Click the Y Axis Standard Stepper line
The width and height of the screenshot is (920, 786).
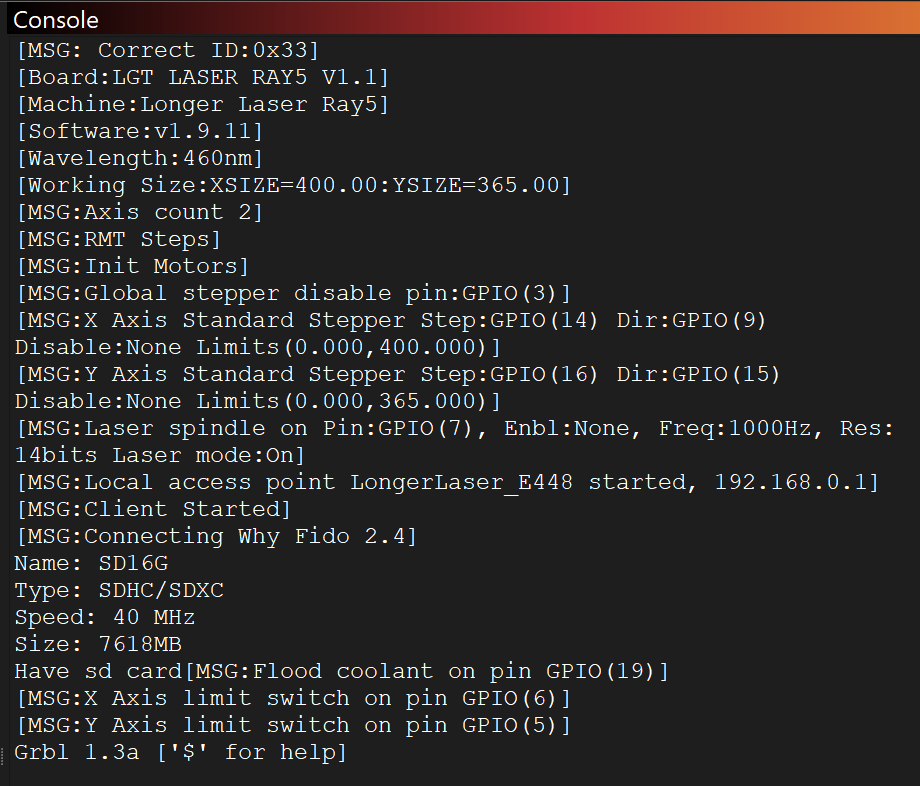[x=397, y=374]
